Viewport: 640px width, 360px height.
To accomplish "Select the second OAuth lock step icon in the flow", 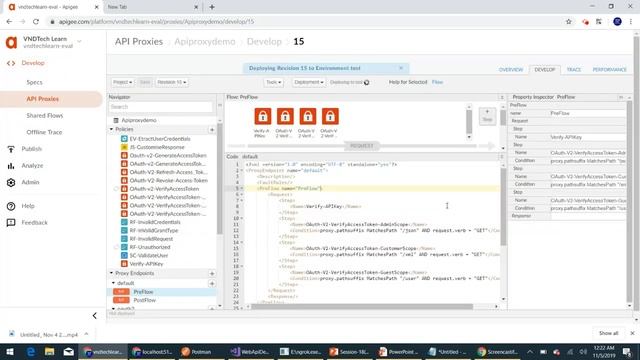I will (285, 116).
